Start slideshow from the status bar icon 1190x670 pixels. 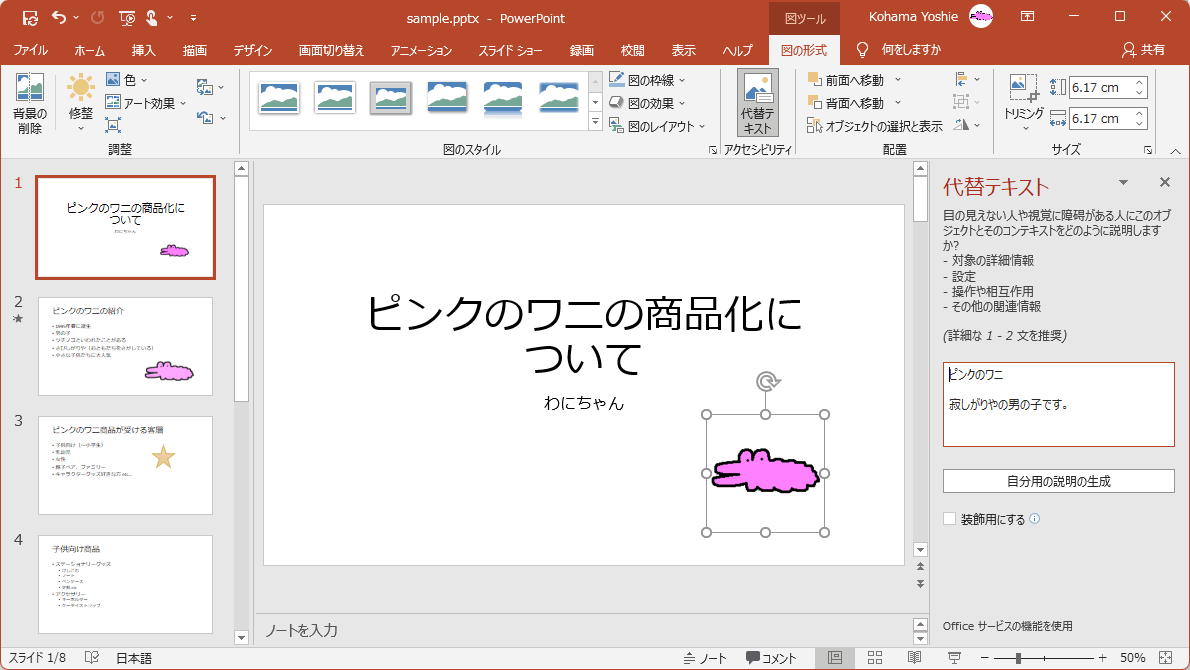[x=954, y=658]
